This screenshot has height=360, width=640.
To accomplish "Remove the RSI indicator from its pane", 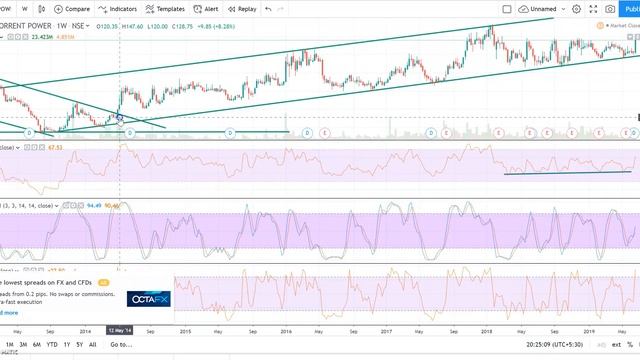I will 42,147.
